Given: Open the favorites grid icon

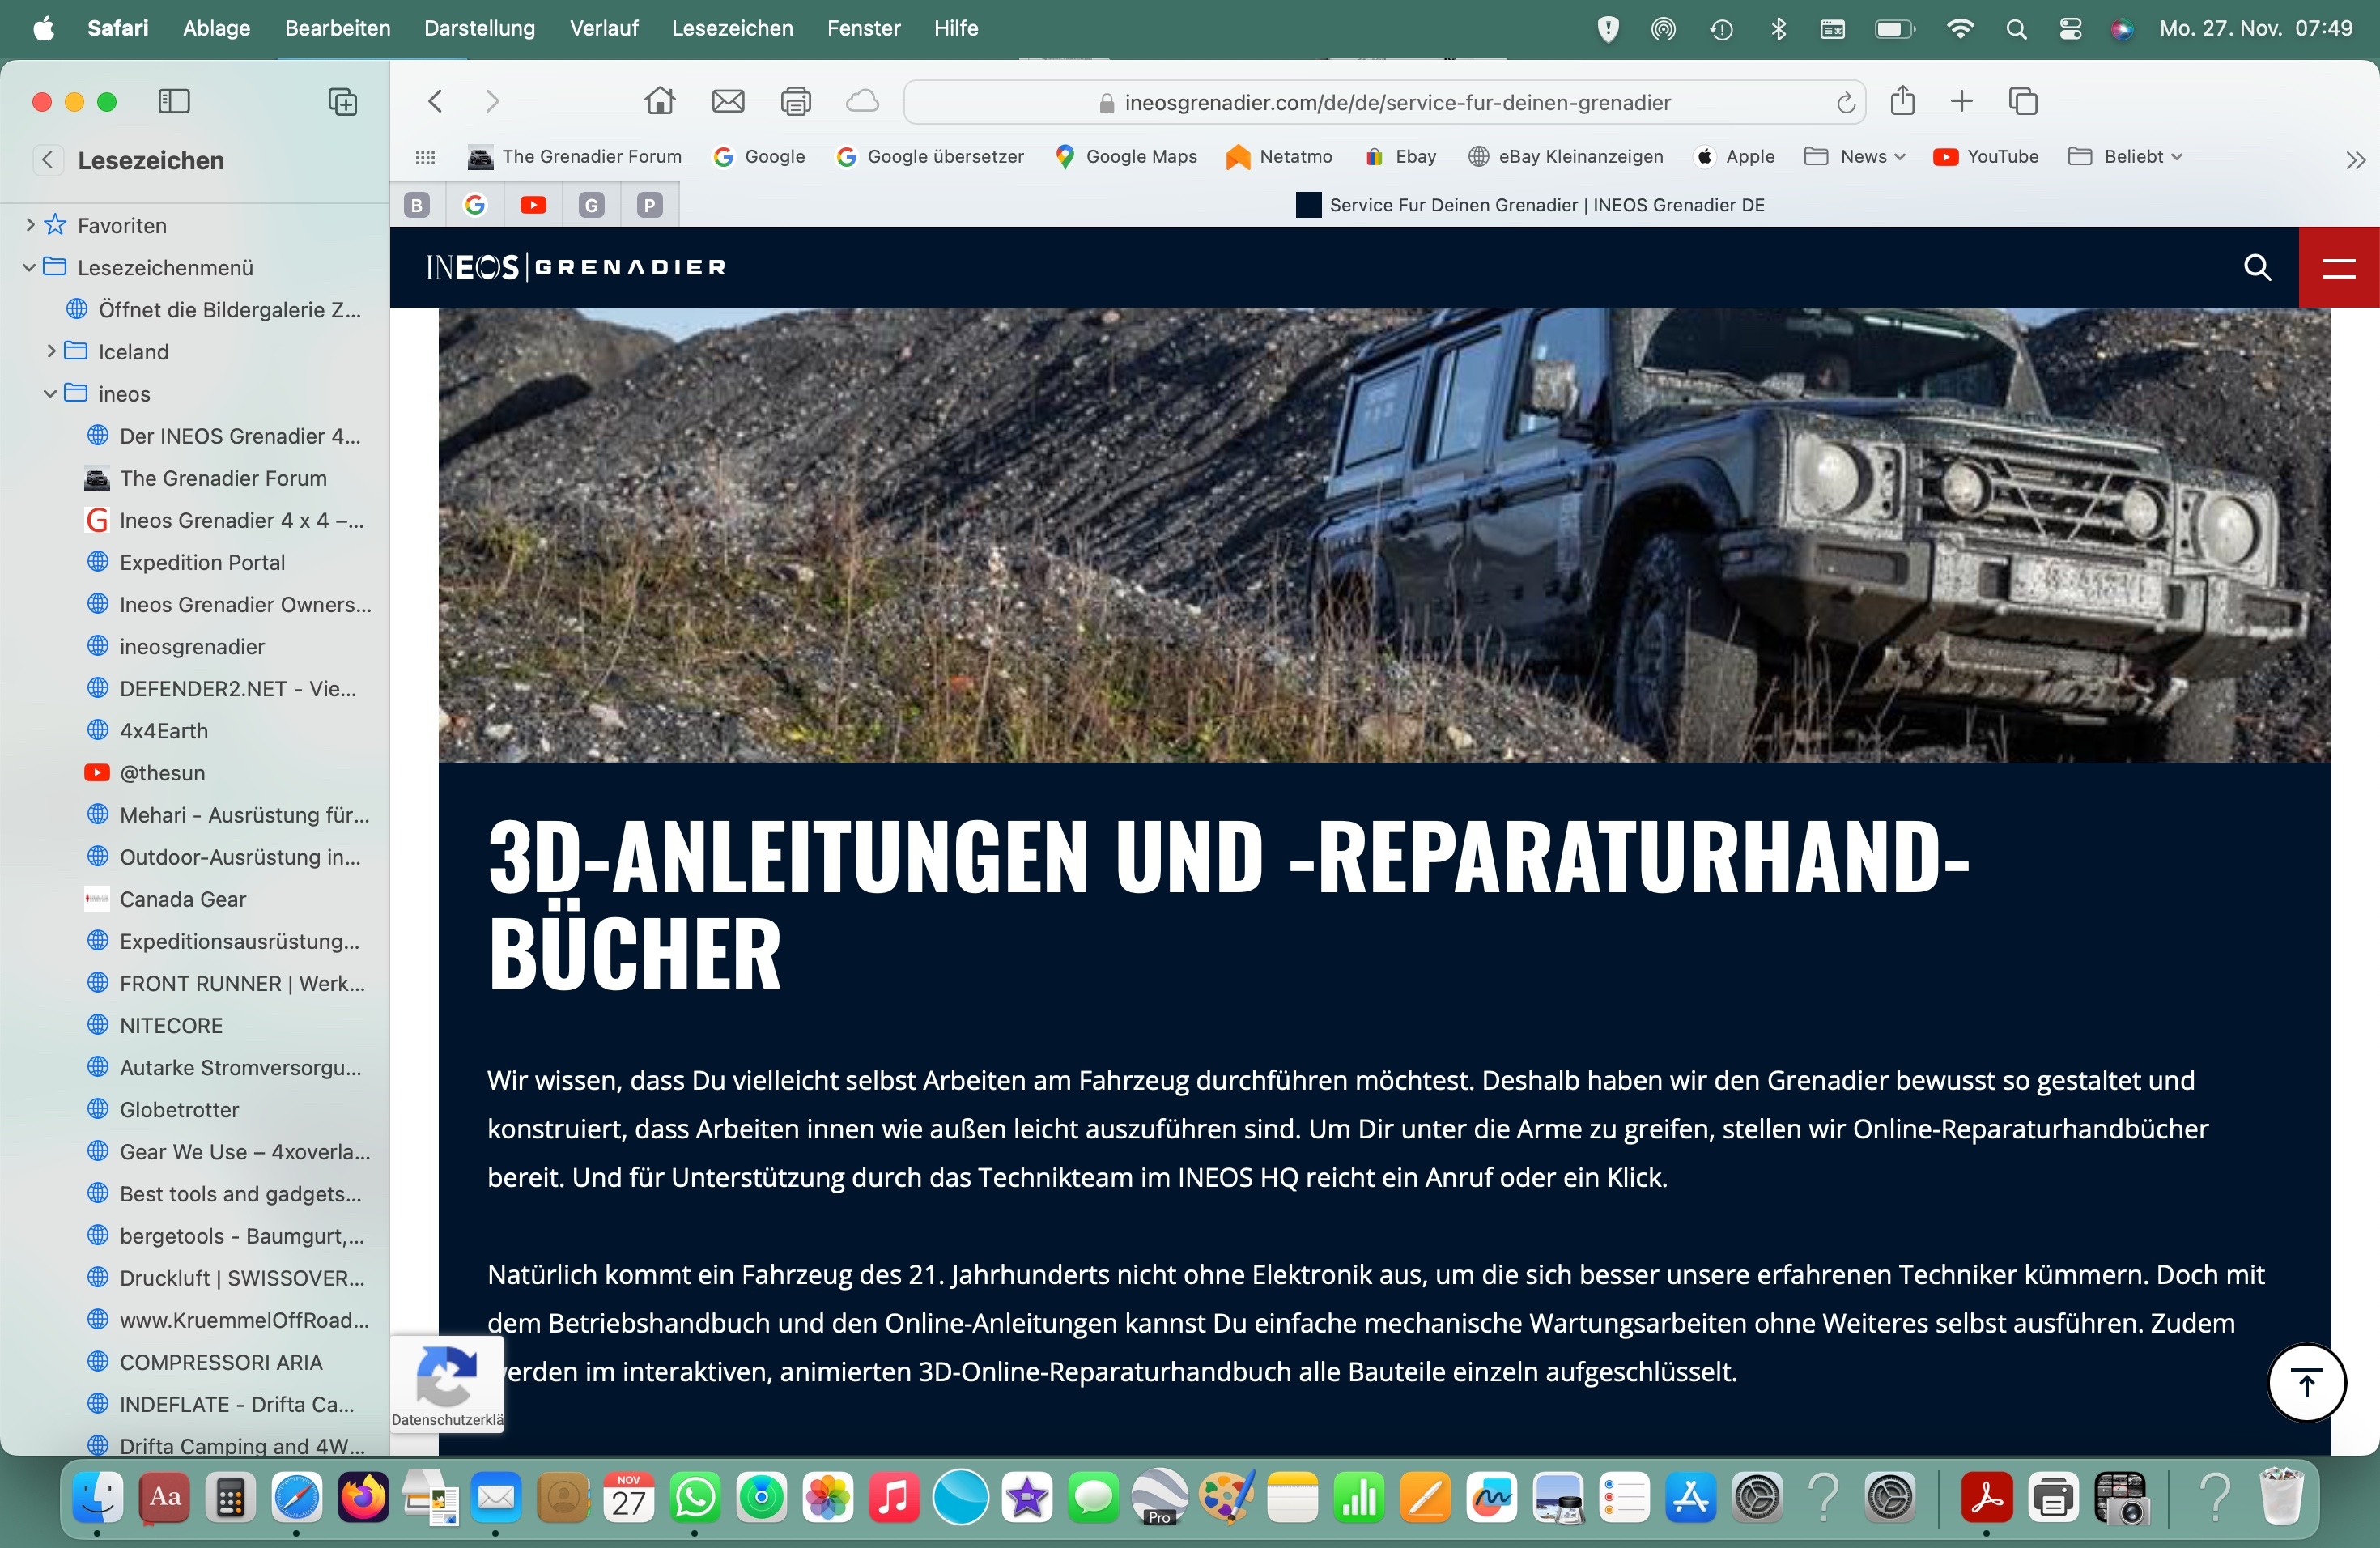Looking at the screenshot, I should pos(425,157).
